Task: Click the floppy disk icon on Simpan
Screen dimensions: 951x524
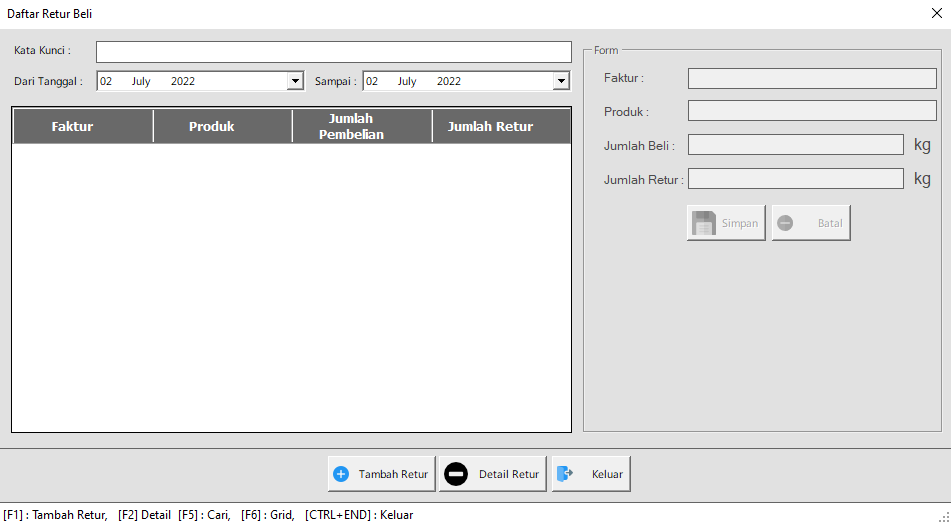Action: [x=704, y=223]
